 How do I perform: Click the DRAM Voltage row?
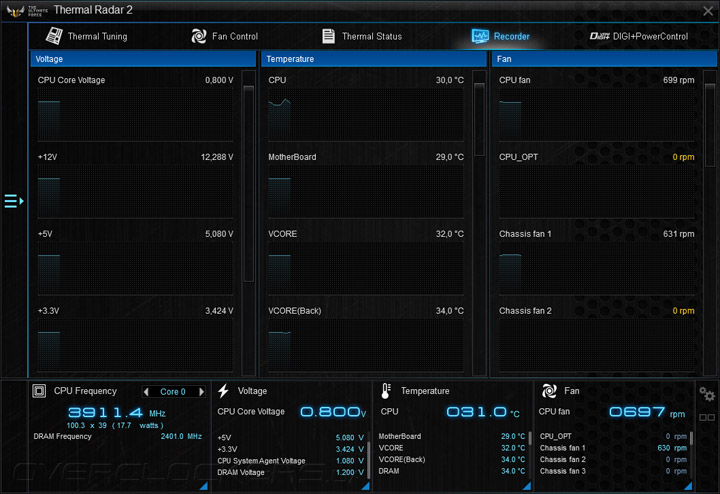click(x=291, y=472)
